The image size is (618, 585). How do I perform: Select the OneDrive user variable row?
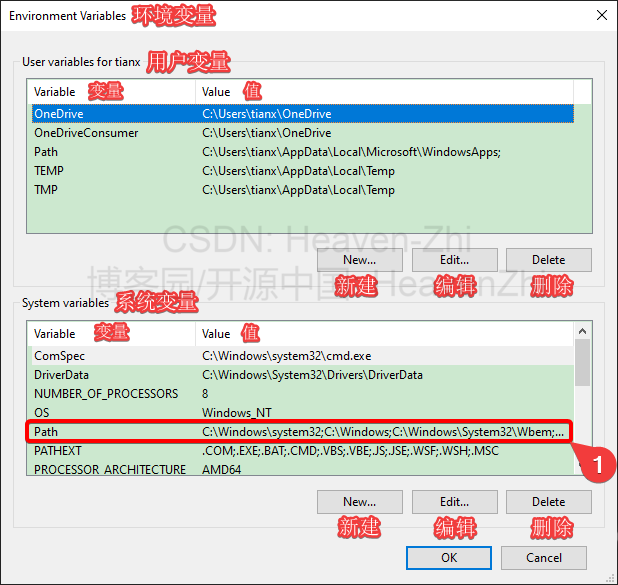pyautogui.click(x=303, y=114)
